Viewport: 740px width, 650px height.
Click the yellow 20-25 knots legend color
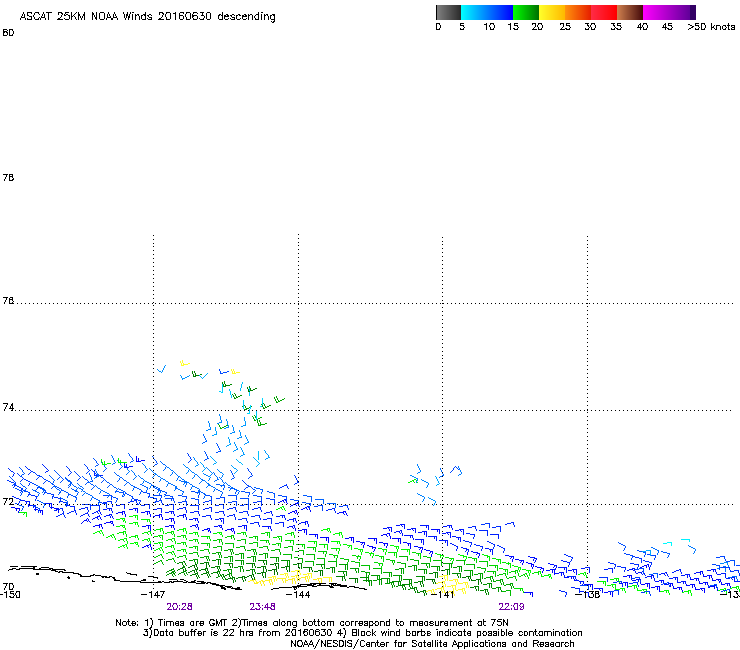click(552, 12)
